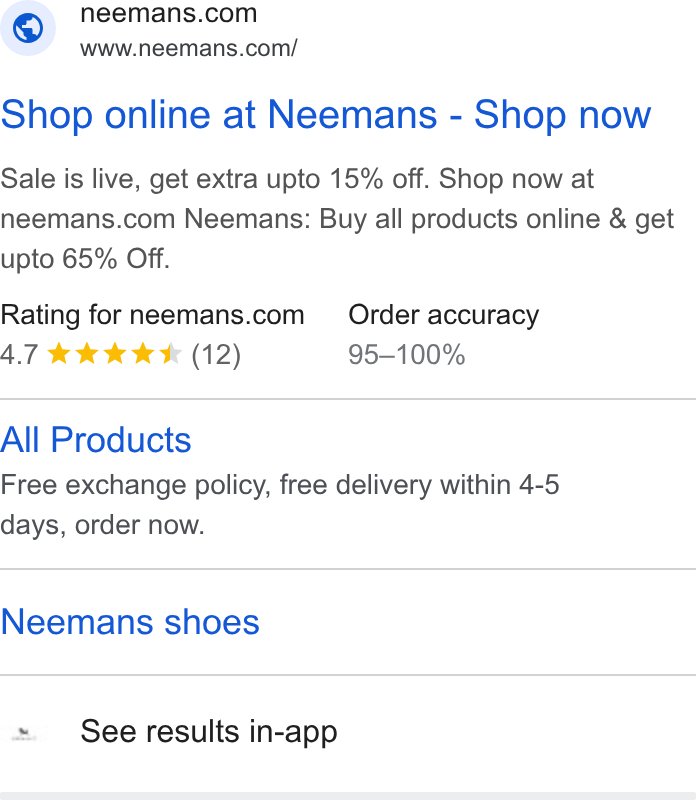Click the Sale is live description line
Image resolution: width=696 pixels, height=800 pixels.
(x=297, y=179)
